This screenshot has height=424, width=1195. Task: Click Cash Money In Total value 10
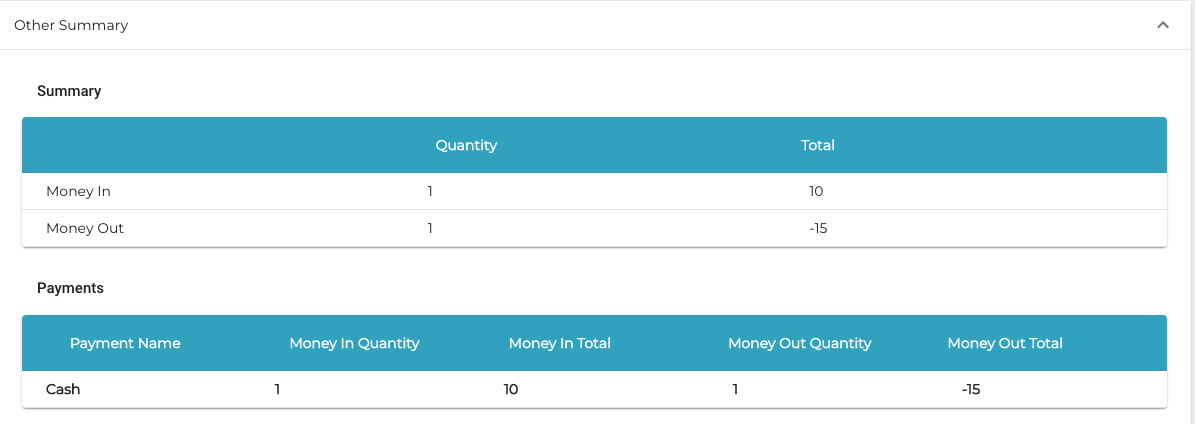tap(511, 389)
